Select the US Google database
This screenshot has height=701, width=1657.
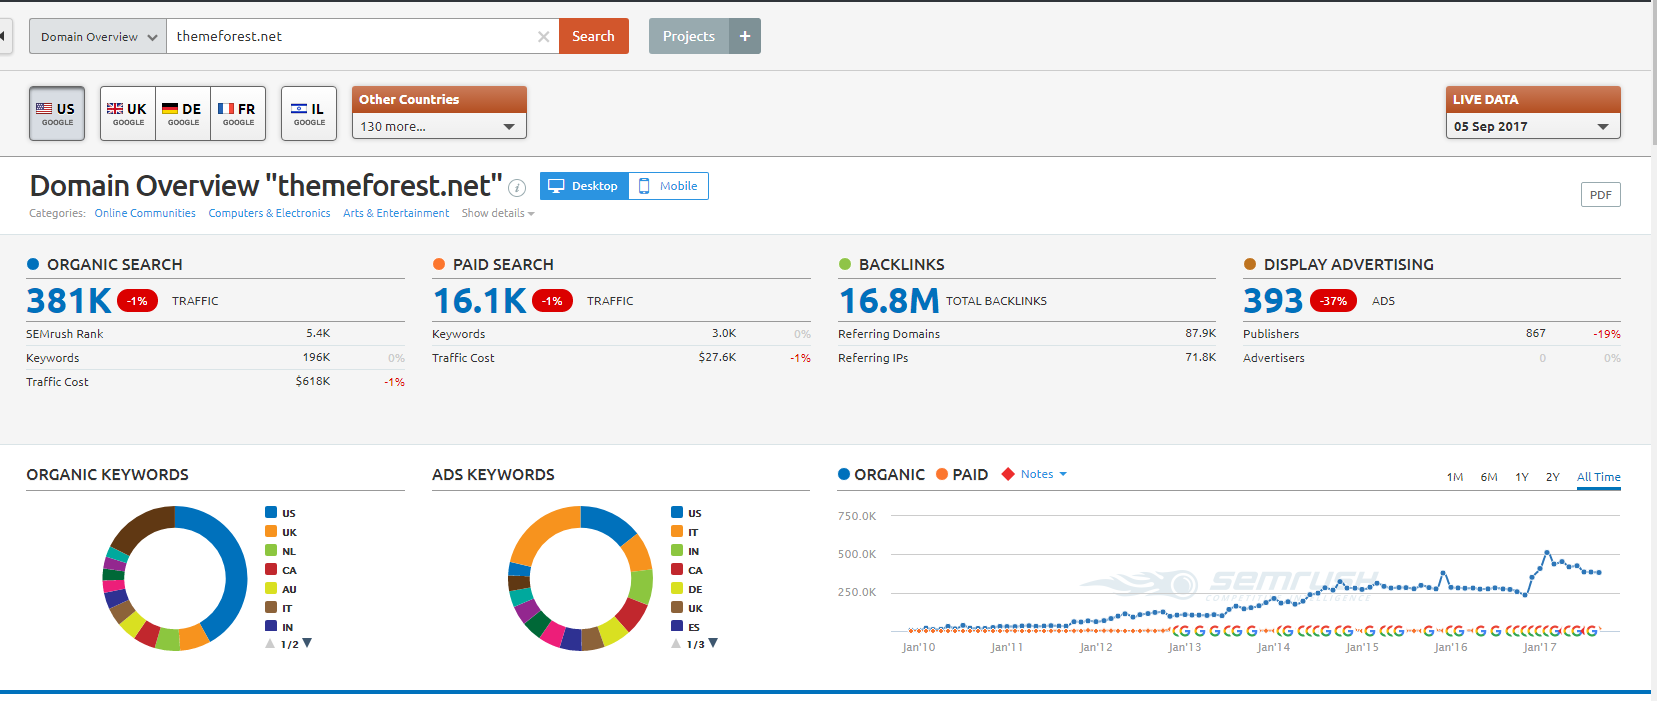pos(57,113)
